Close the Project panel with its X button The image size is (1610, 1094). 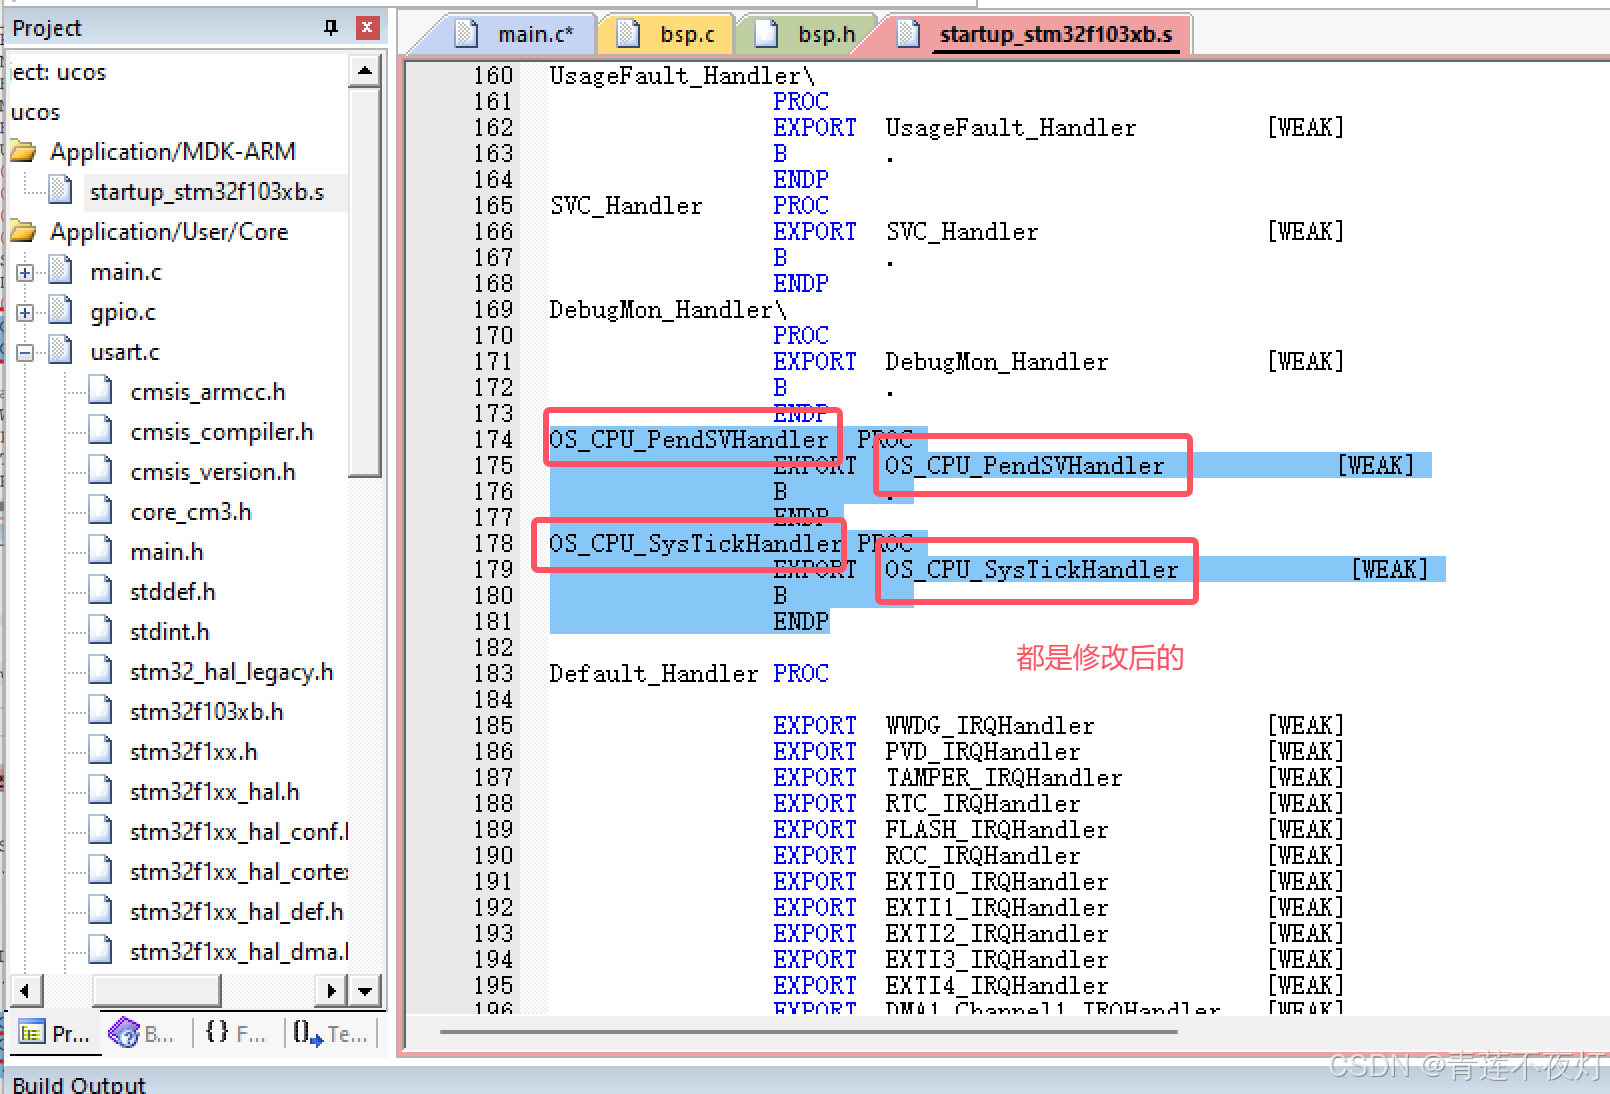coord(367,27)
